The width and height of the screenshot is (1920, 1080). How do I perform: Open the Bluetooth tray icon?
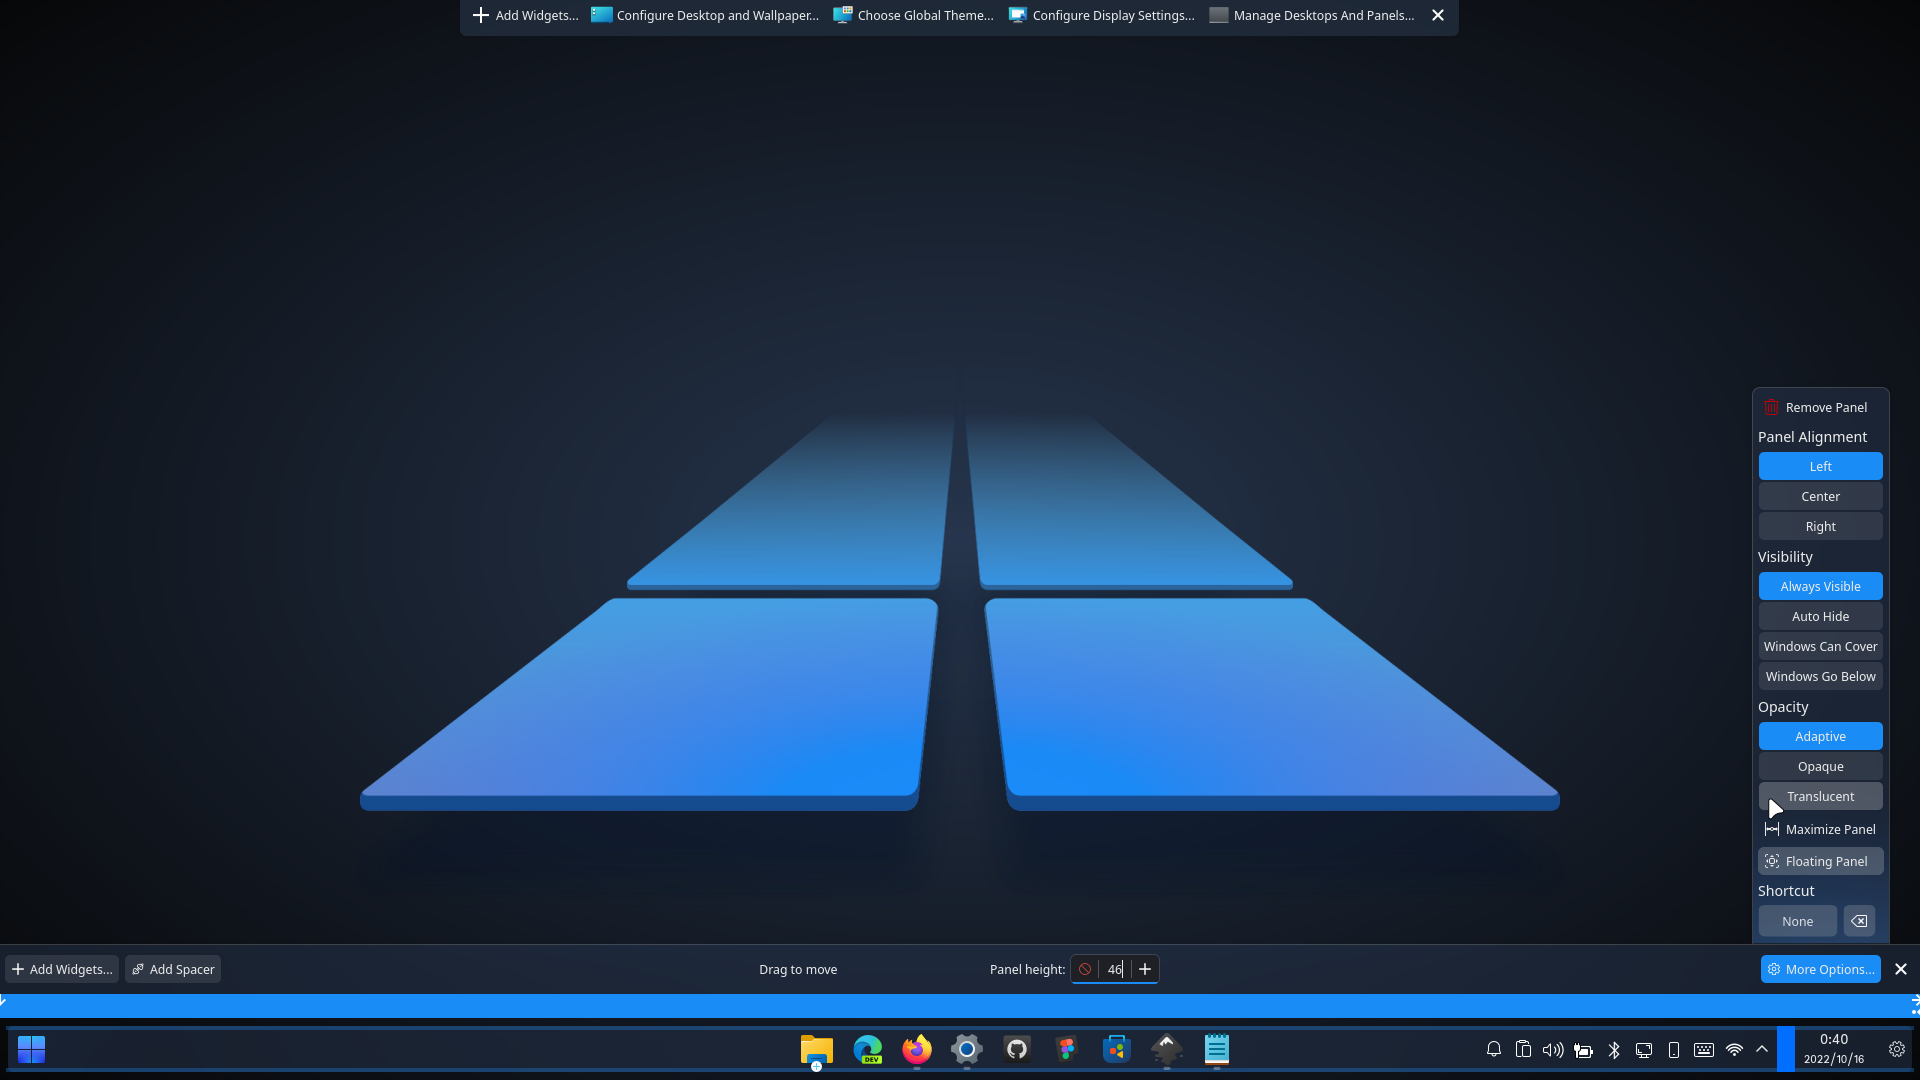pyautogui.click(x=1613, y=1049)
